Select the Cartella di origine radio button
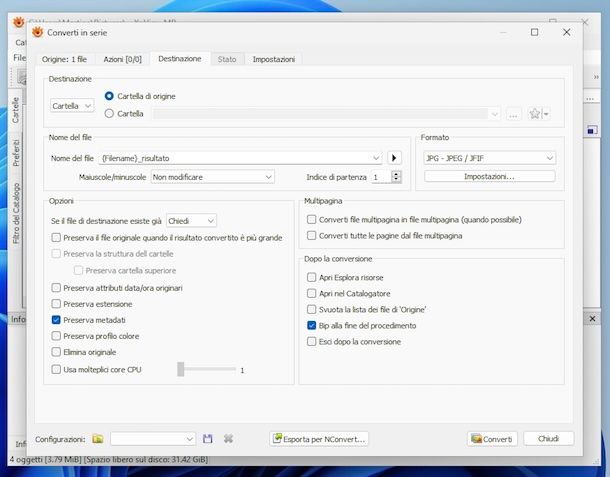The width and height of the screenshot is (610, 477). (109, 96)
